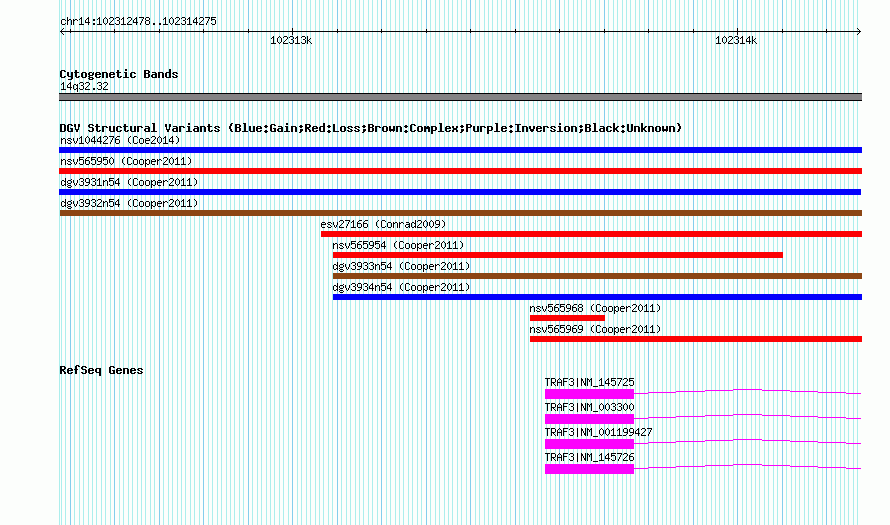Click the DGV Structural Variants track title
890x525 pixels.
370,128
